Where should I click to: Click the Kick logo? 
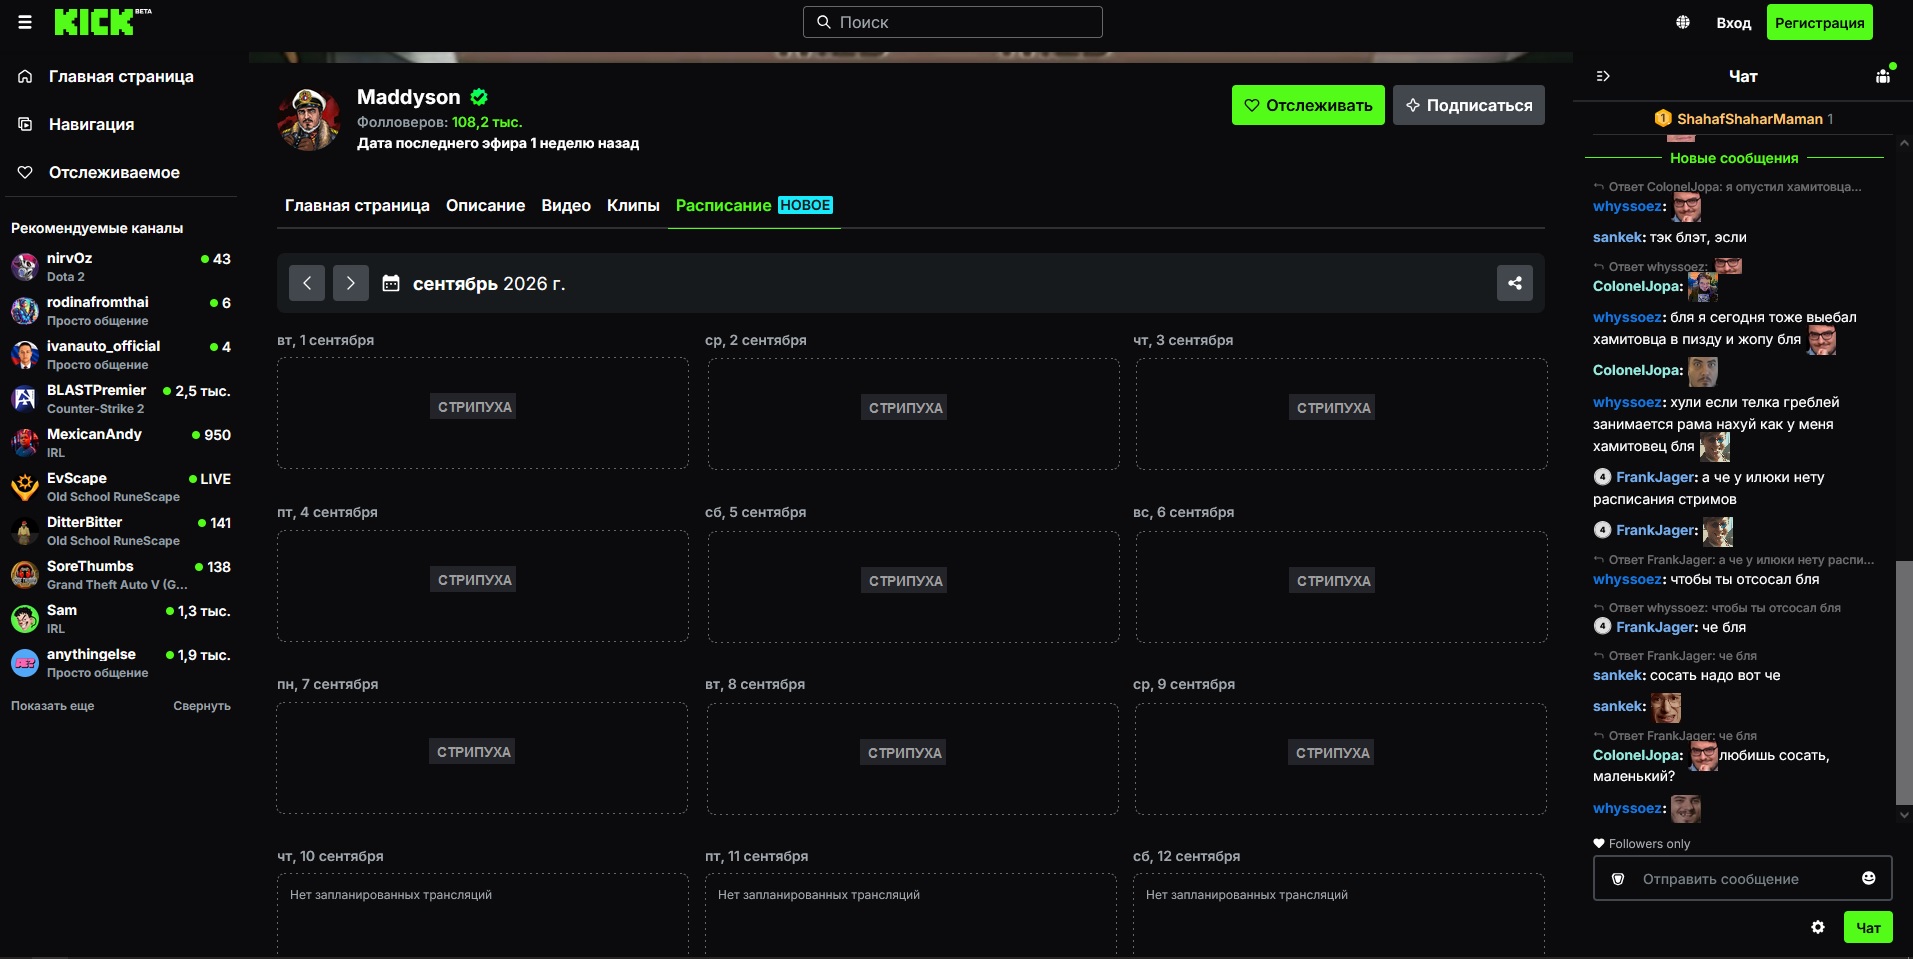95,22
